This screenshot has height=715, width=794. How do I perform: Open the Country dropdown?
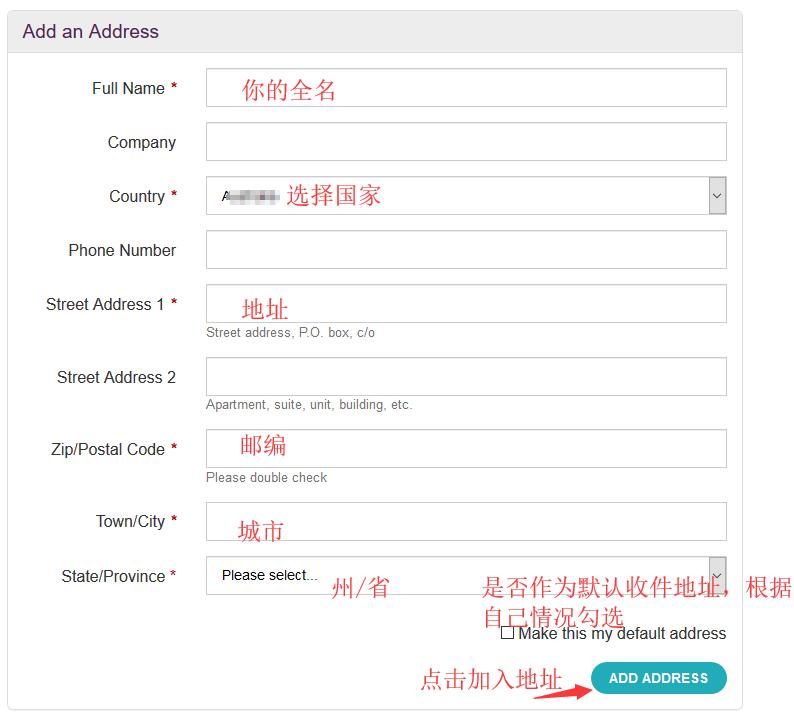pyautogui.click(x=466, y=196)
